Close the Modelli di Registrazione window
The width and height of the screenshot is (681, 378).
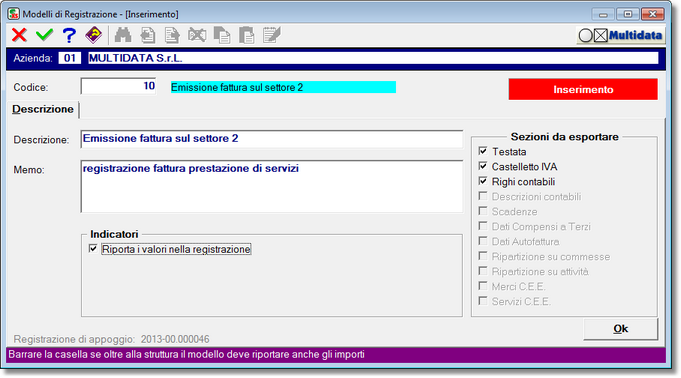point(652,14)
